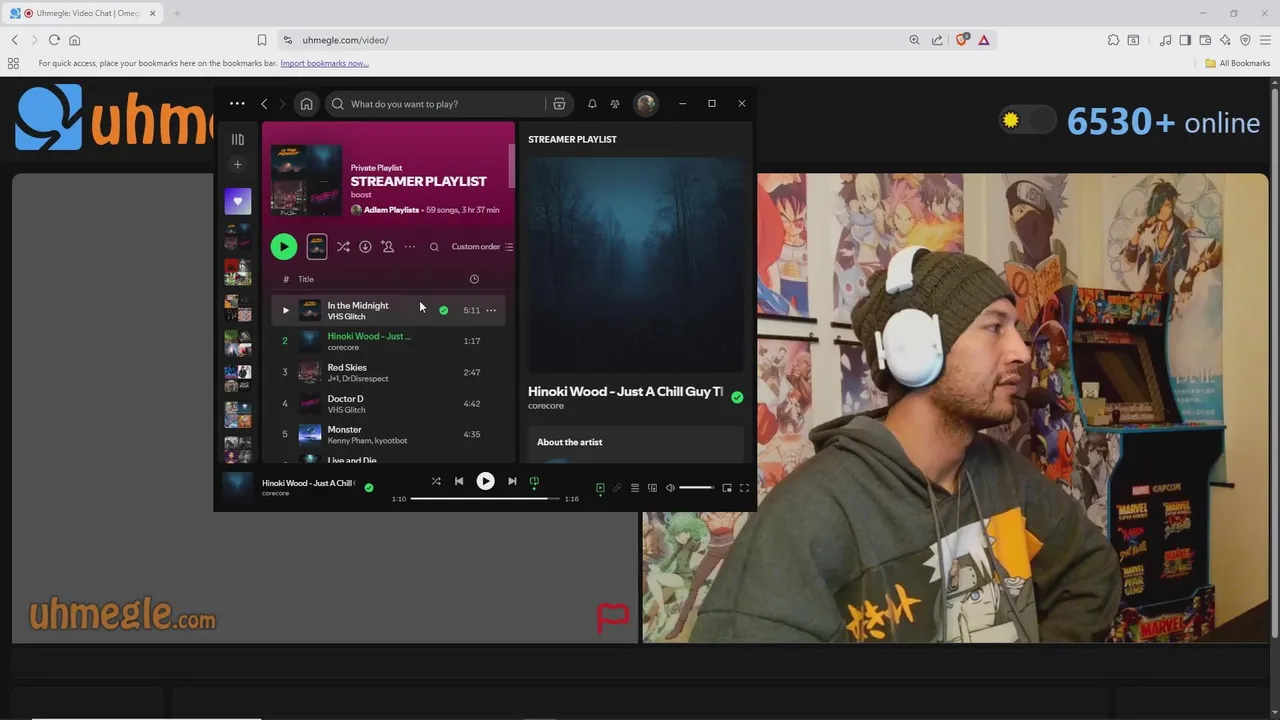Toggle repeat mode in player bar
Image resolution: width=1280 pixels, height=720 pixels.
coord(534,481)
